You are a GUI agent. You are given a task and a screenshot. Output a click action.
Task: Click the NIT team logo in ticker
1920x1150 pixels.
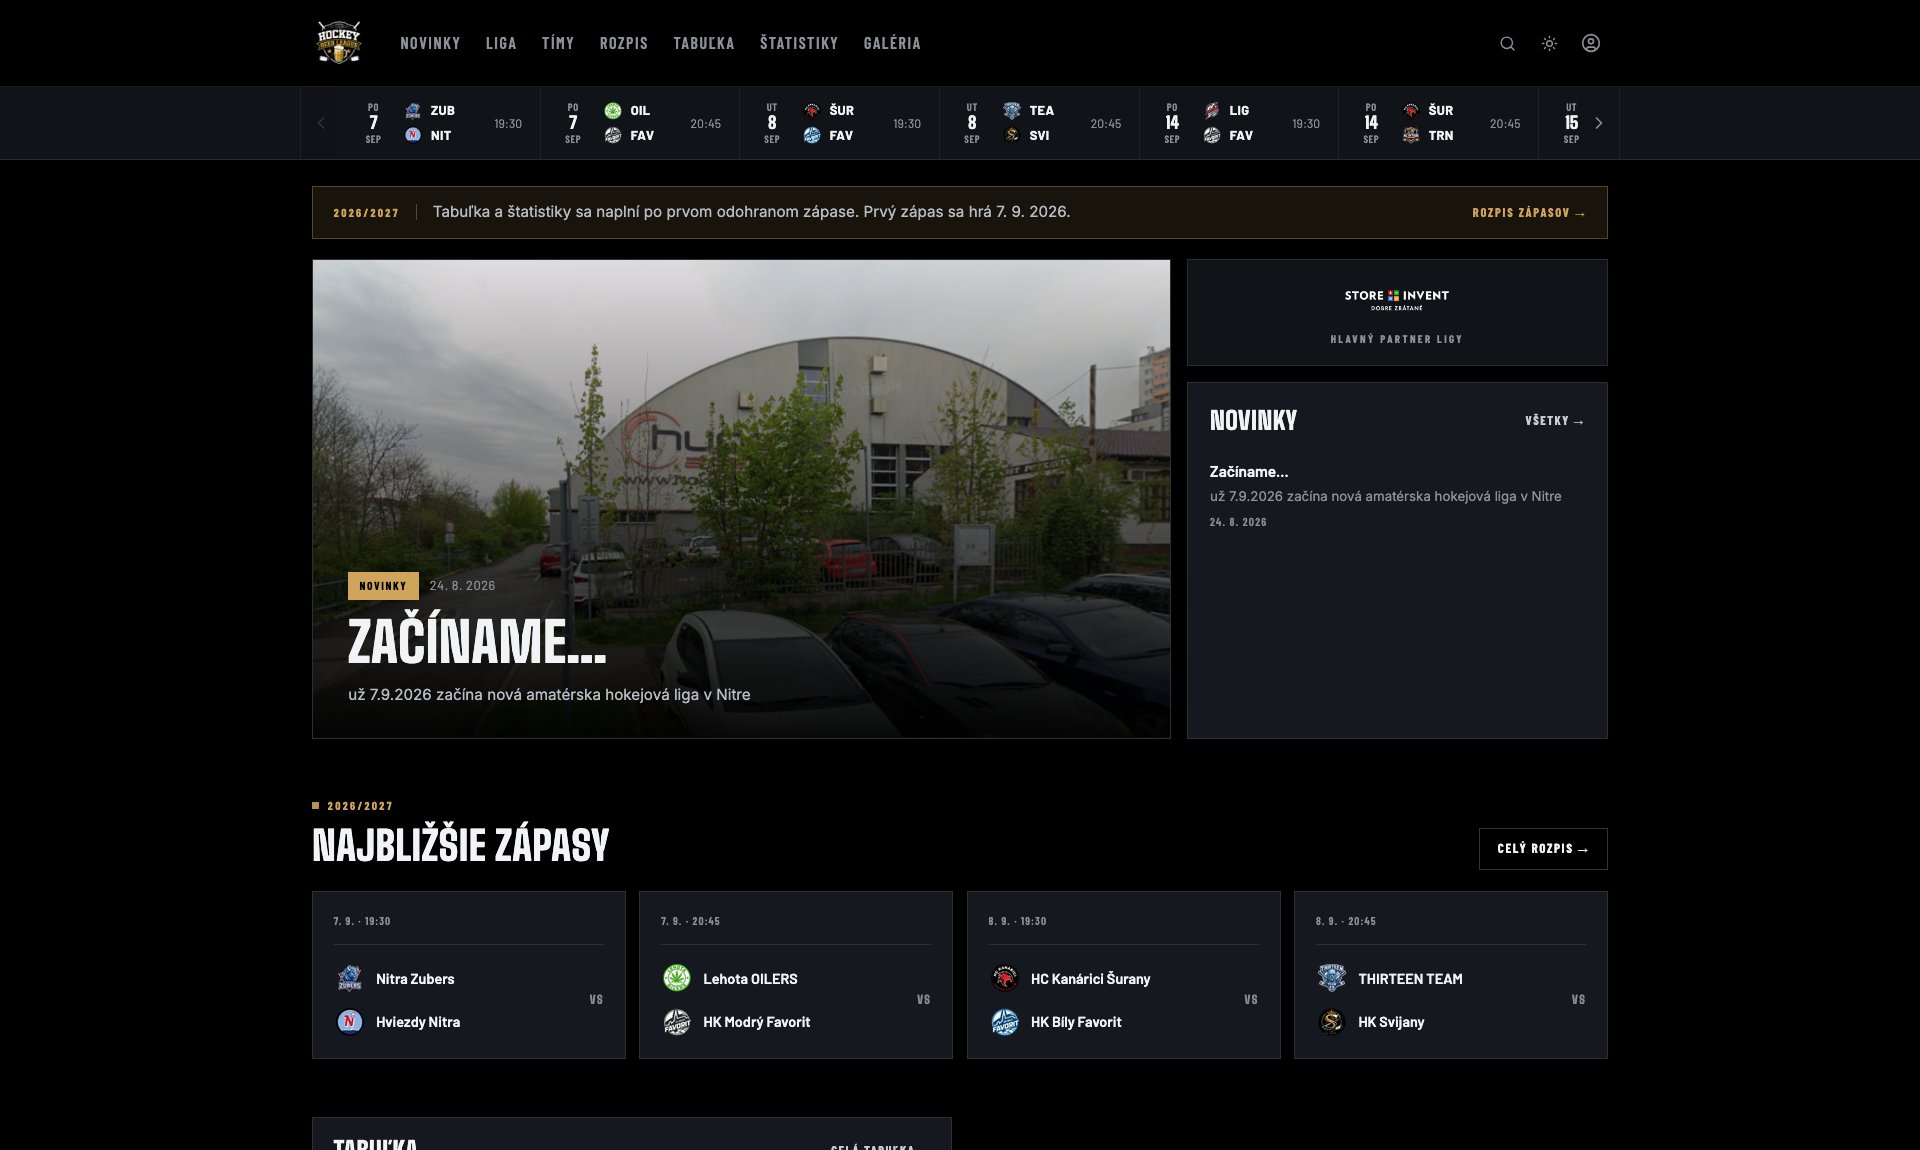point(413,135)
